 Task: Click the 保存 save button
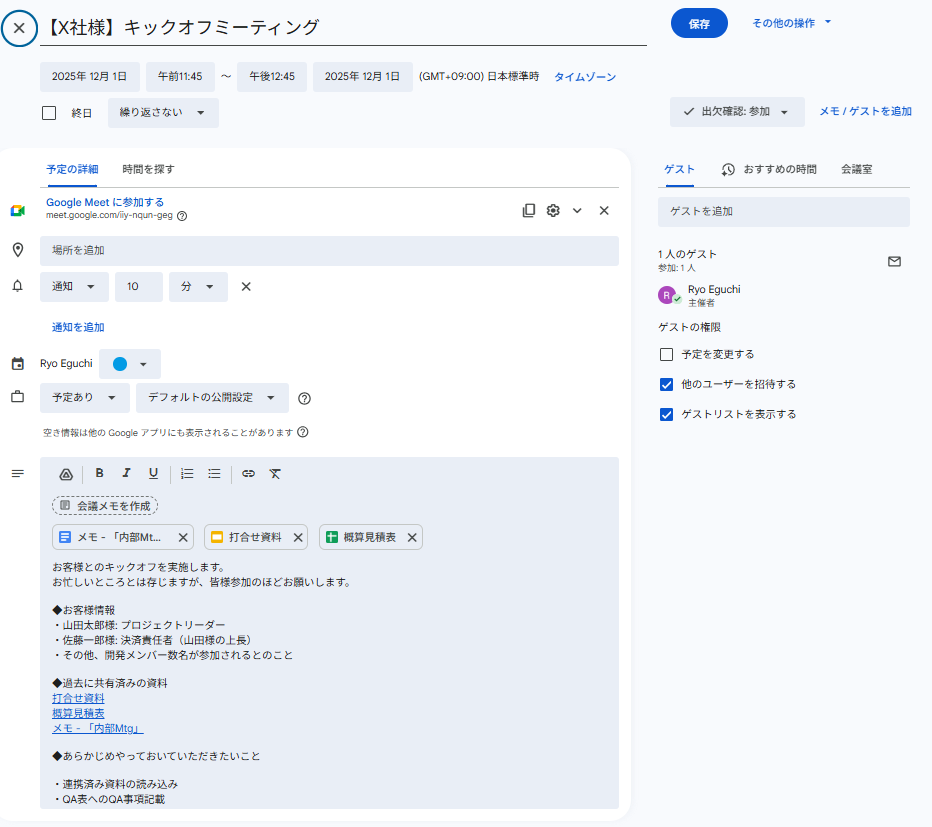[x=699, y=24]
